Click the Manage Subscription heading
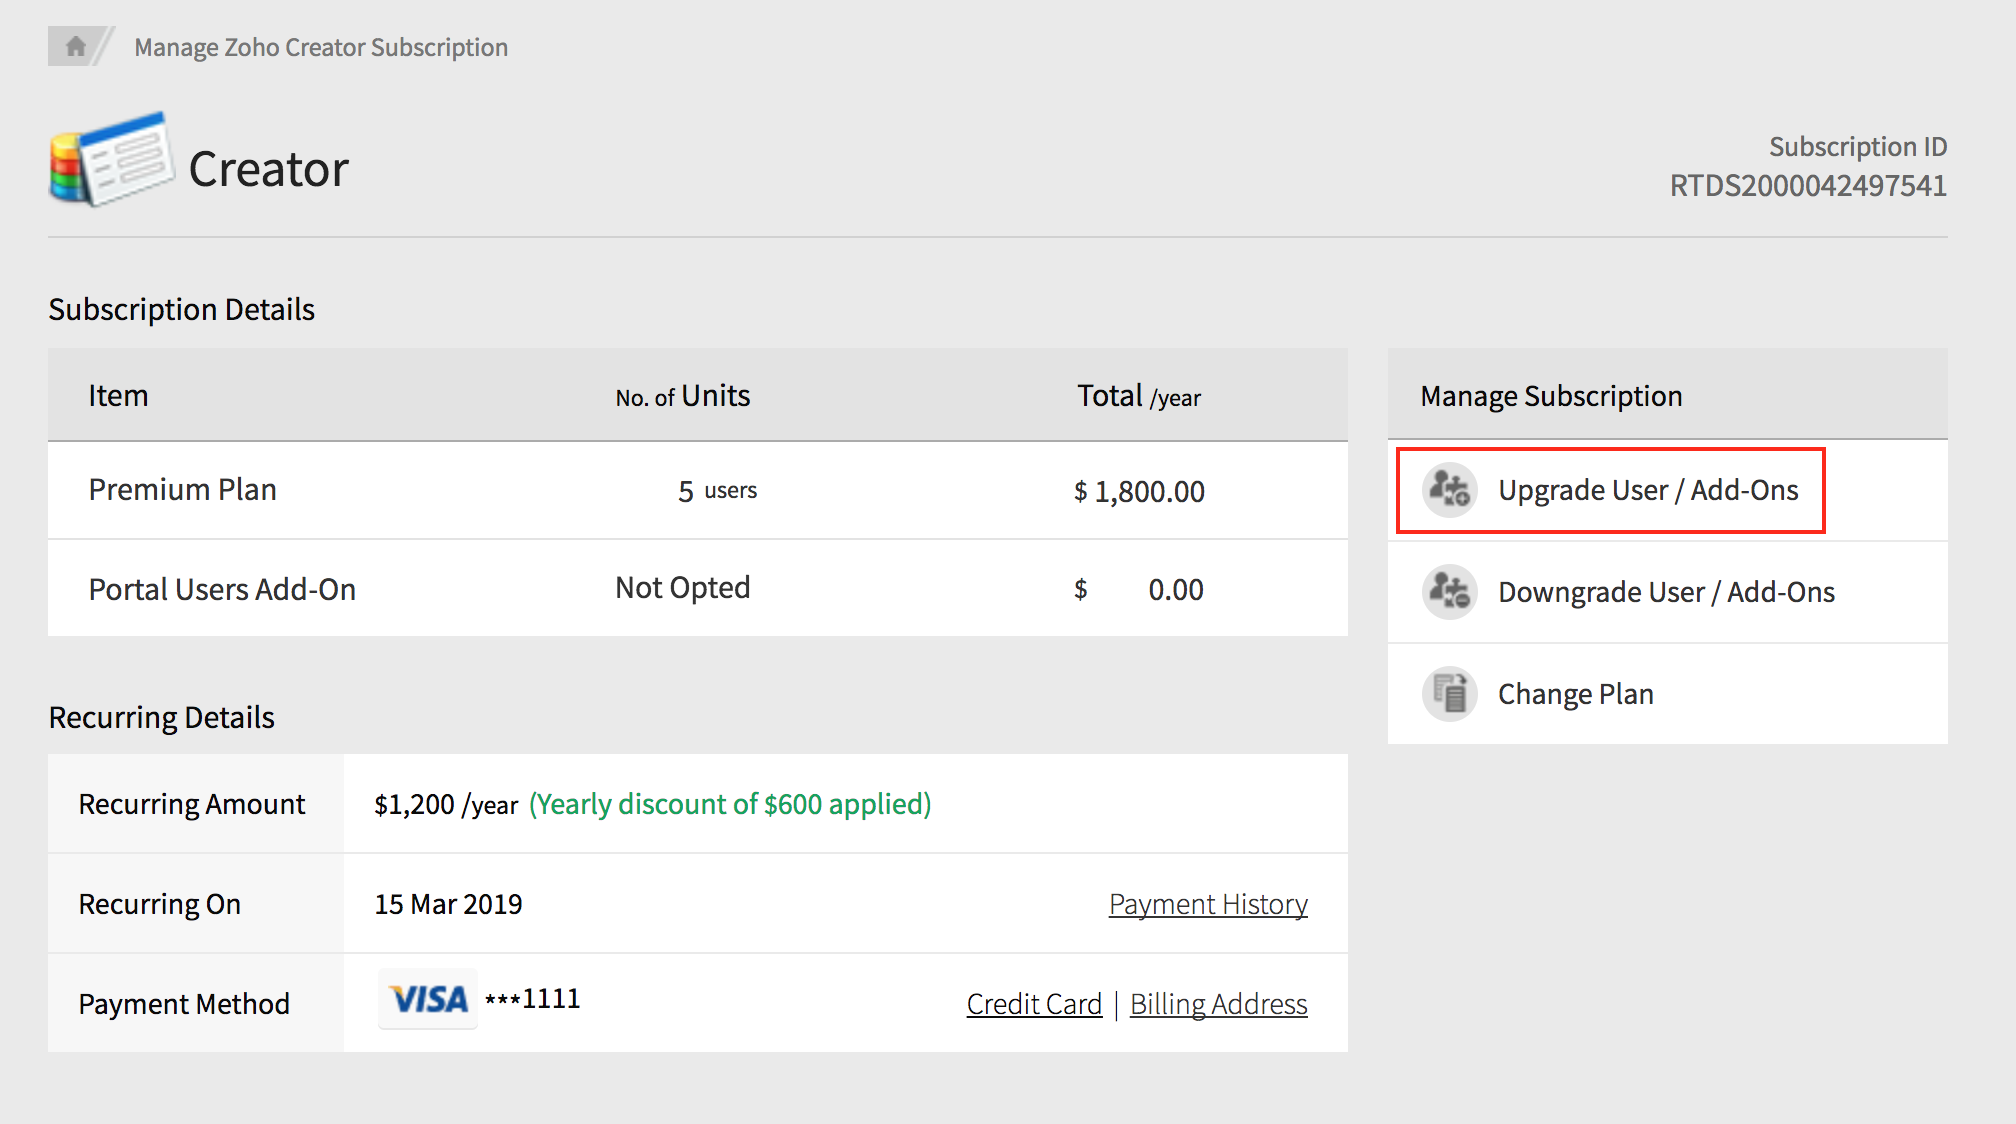This screenshot has width=2016, height=1124. point(1551,396)
